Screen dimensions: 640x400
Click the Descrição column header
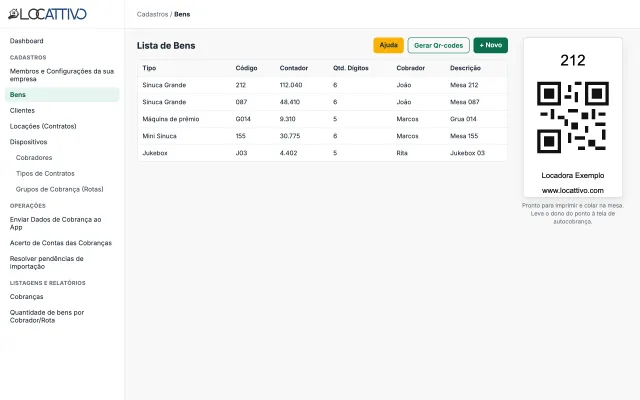point(465,68)
